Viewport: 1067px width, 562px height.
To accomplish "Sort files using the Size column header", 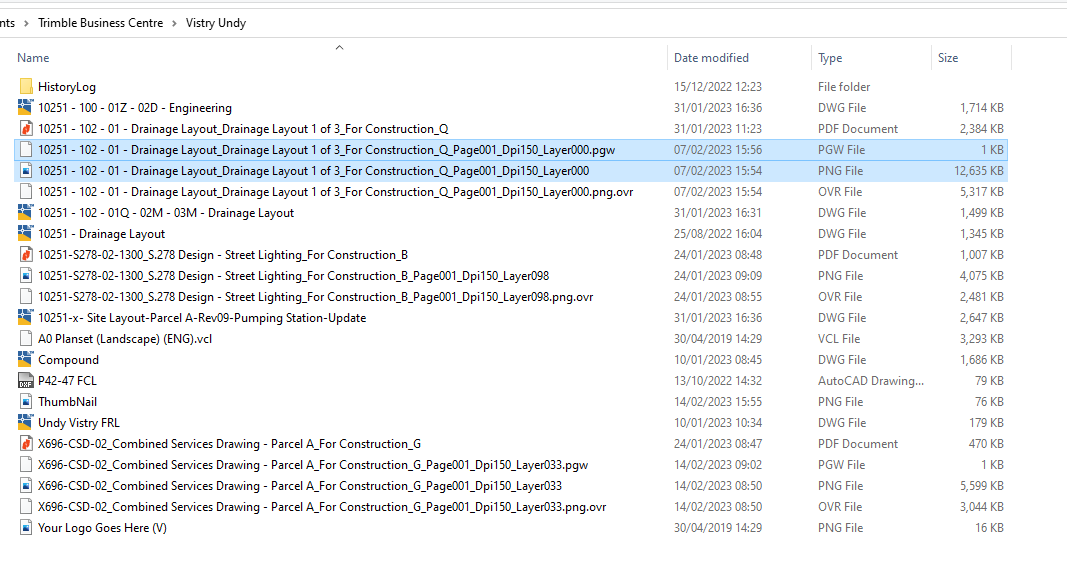I will tap(948, 58).
